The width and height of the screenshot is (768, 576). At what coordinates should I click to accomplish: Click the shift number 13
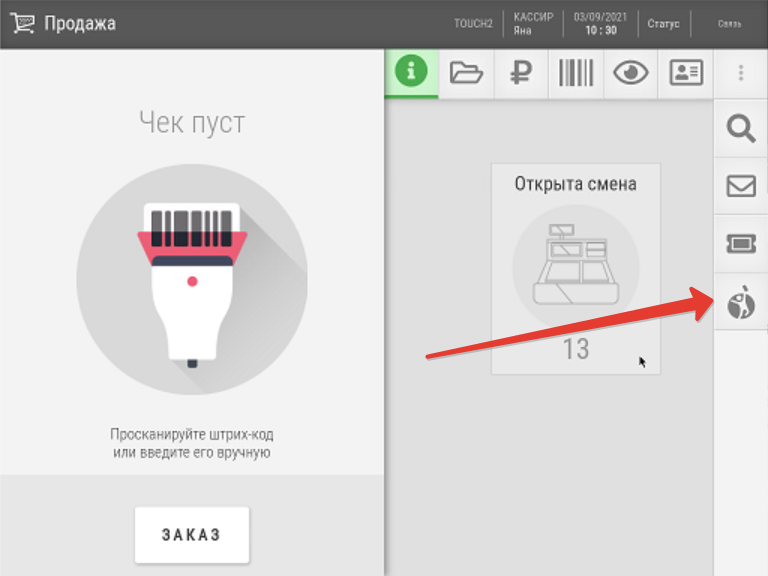pos(576,349)
